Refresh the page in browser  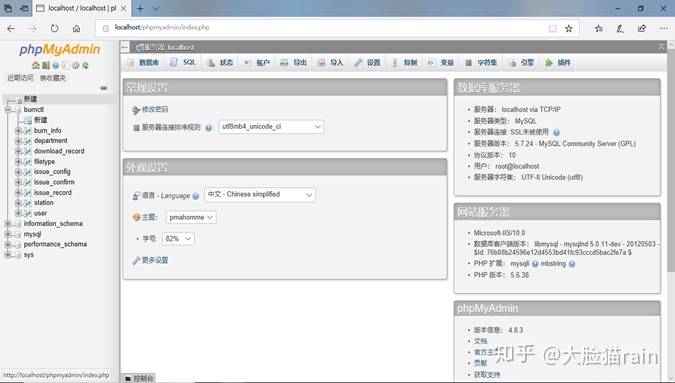[x=54, y=28]
